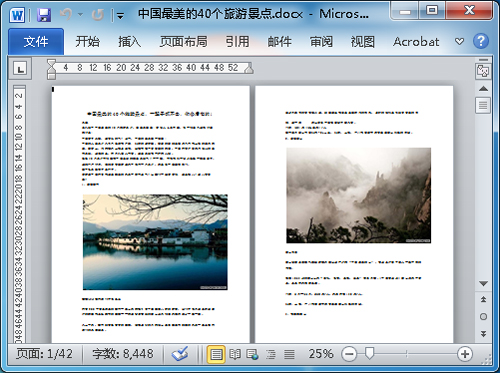The image size is (500, 373).
Task: Open Customize Quick Access Toolbar dropdown
Action: [x=120, y=15]
